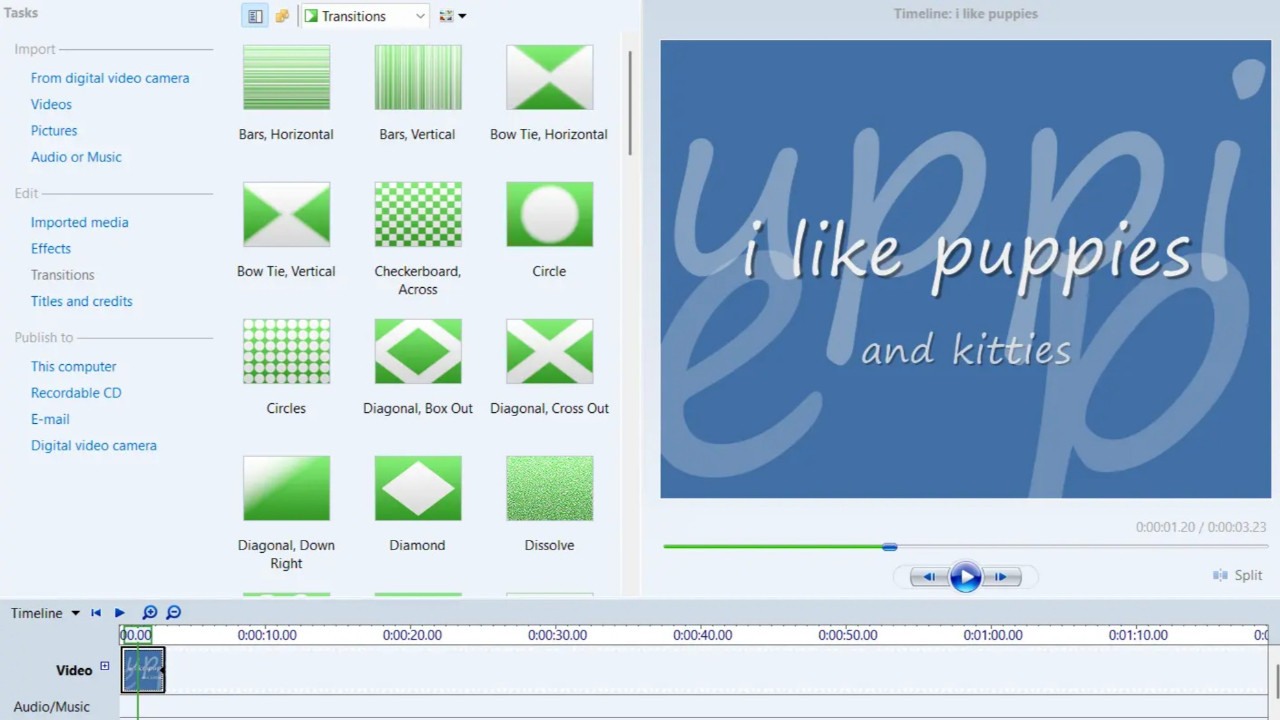Click the Video track label

point(74,670)
